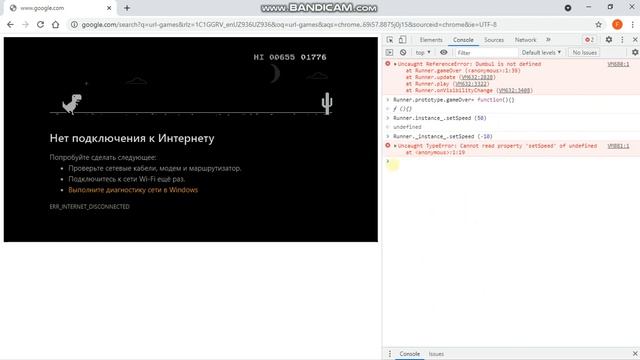Click the cactus obstacle in the game

pyautogui.click(x=327, y=103)
